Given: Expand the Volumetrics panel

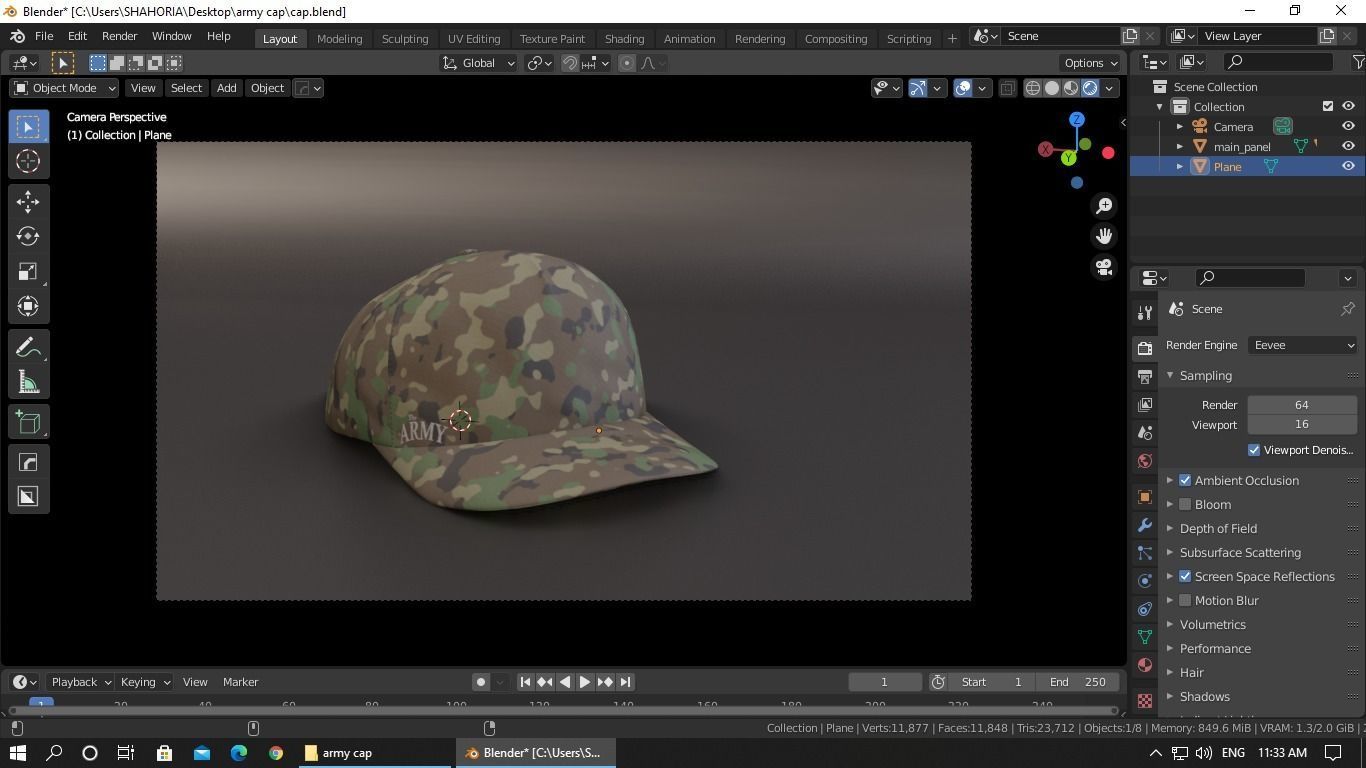Looking at the screenshot, I should click(1170, 624).
